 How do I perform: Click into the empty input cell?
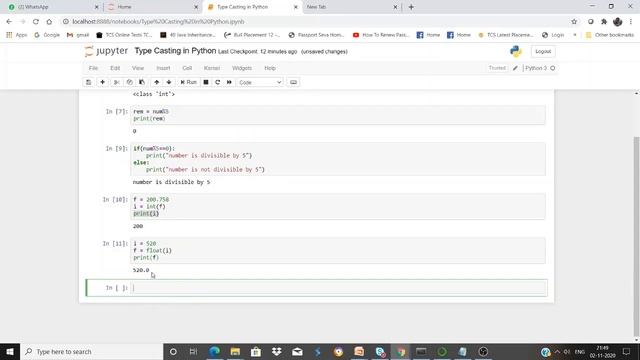(x=338, y=288)
